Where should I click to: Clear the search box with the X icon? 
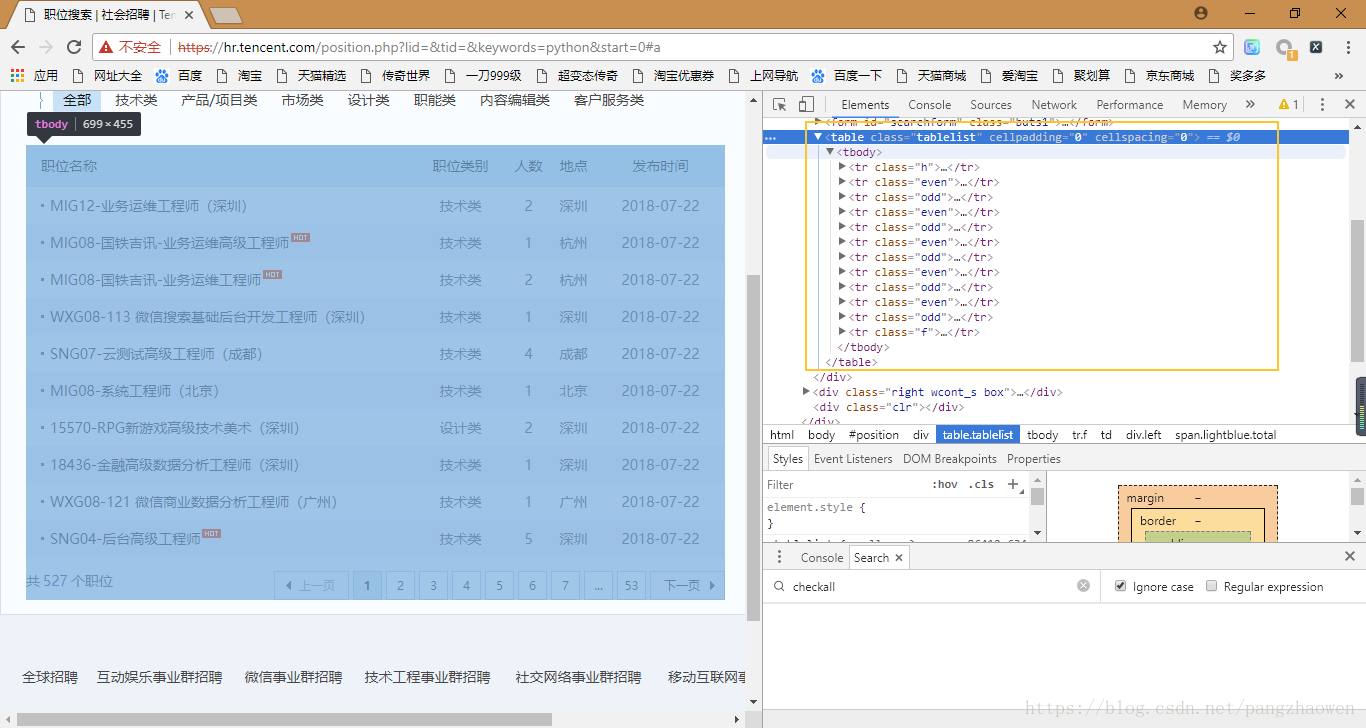click(x=1083, y=586)
